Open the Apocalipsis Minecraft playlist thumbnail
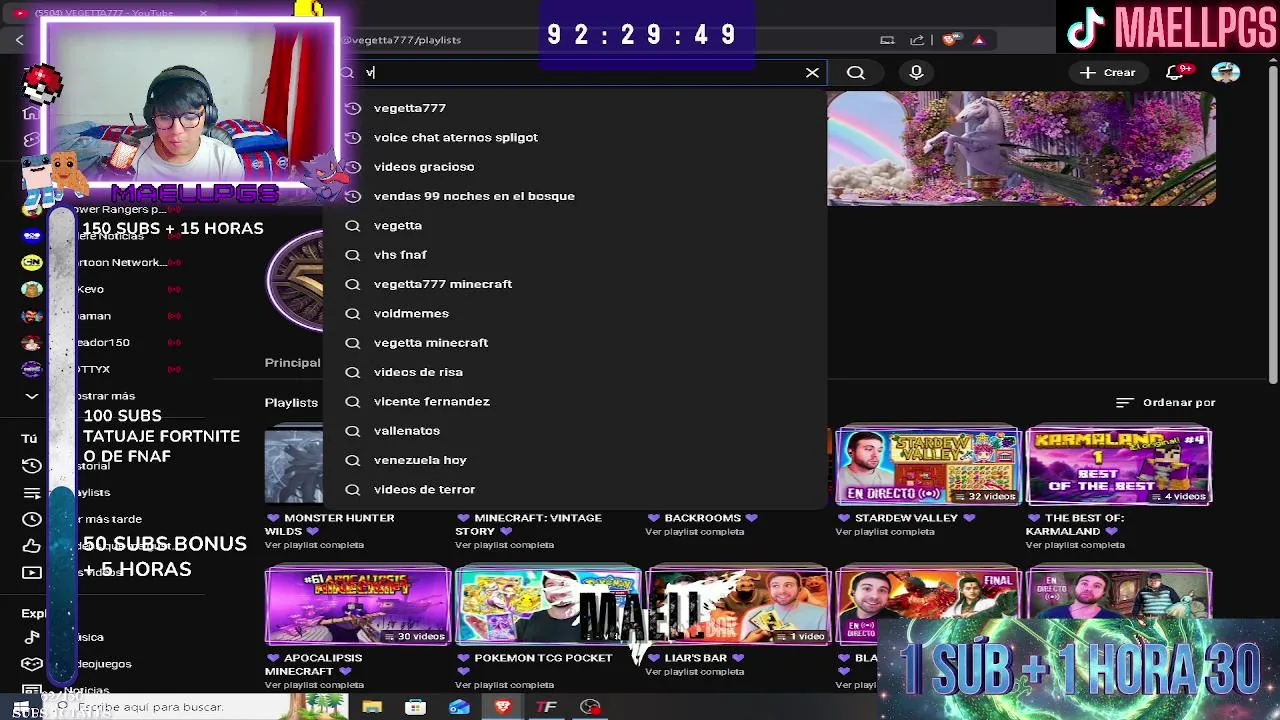 358,606
